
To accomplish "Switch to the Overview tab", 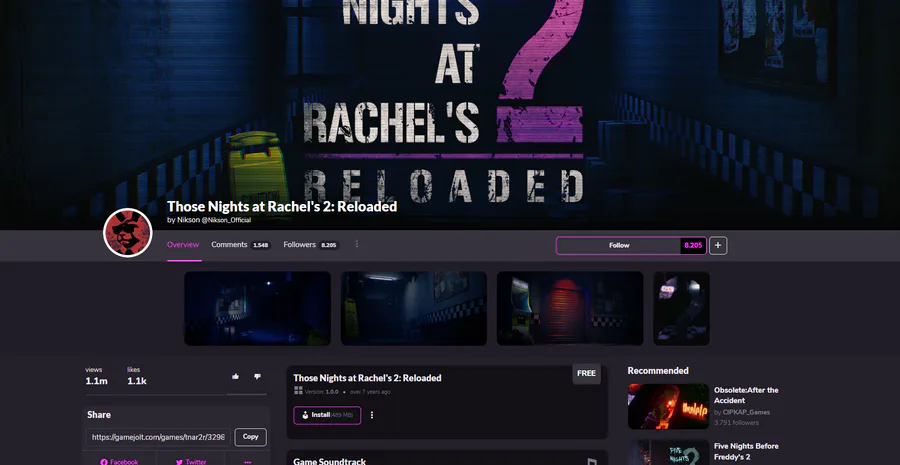I will [183, 245].
